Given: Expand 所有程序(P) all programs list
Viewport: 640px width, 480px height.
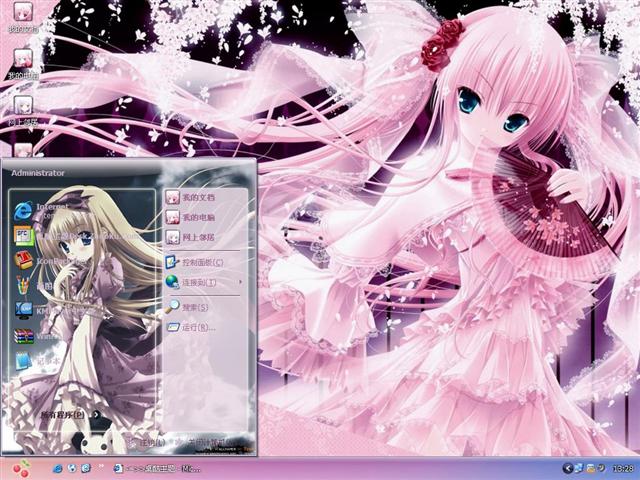Looking at the screenshot, I should [x=70, y=415].
